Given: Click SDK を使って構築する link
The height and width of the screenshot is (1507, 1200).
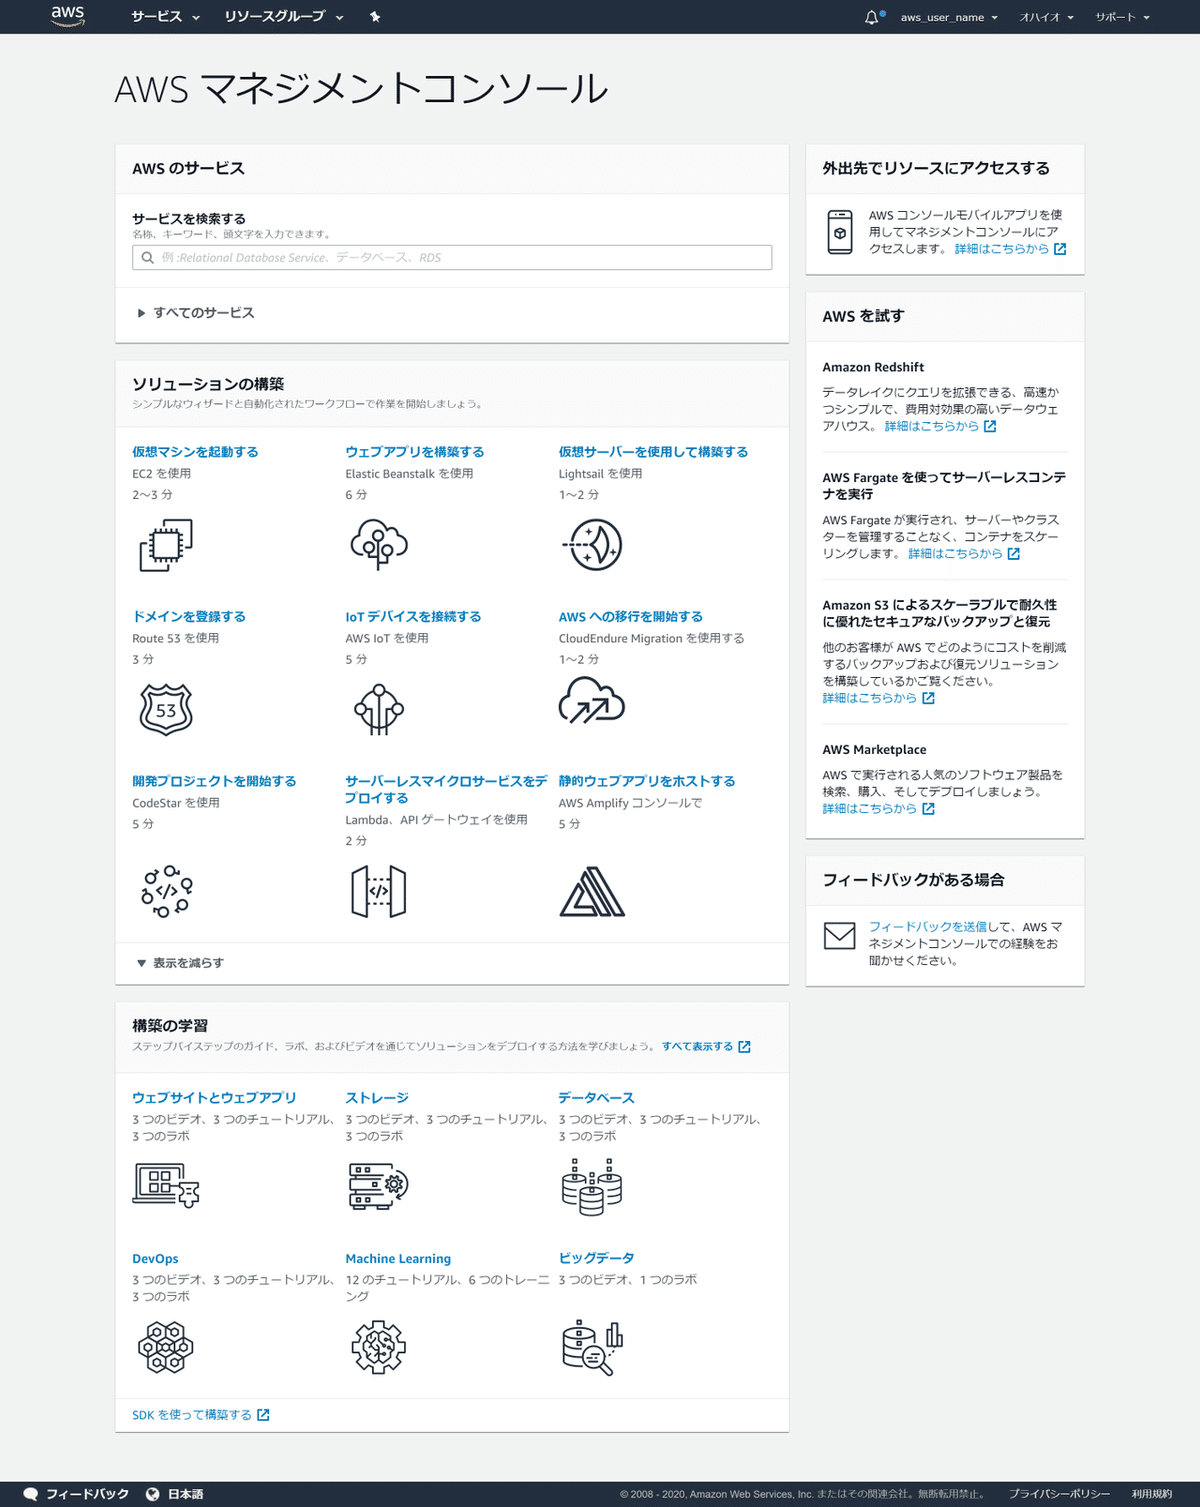Looking at the screenshot, I should point(192,1415).
